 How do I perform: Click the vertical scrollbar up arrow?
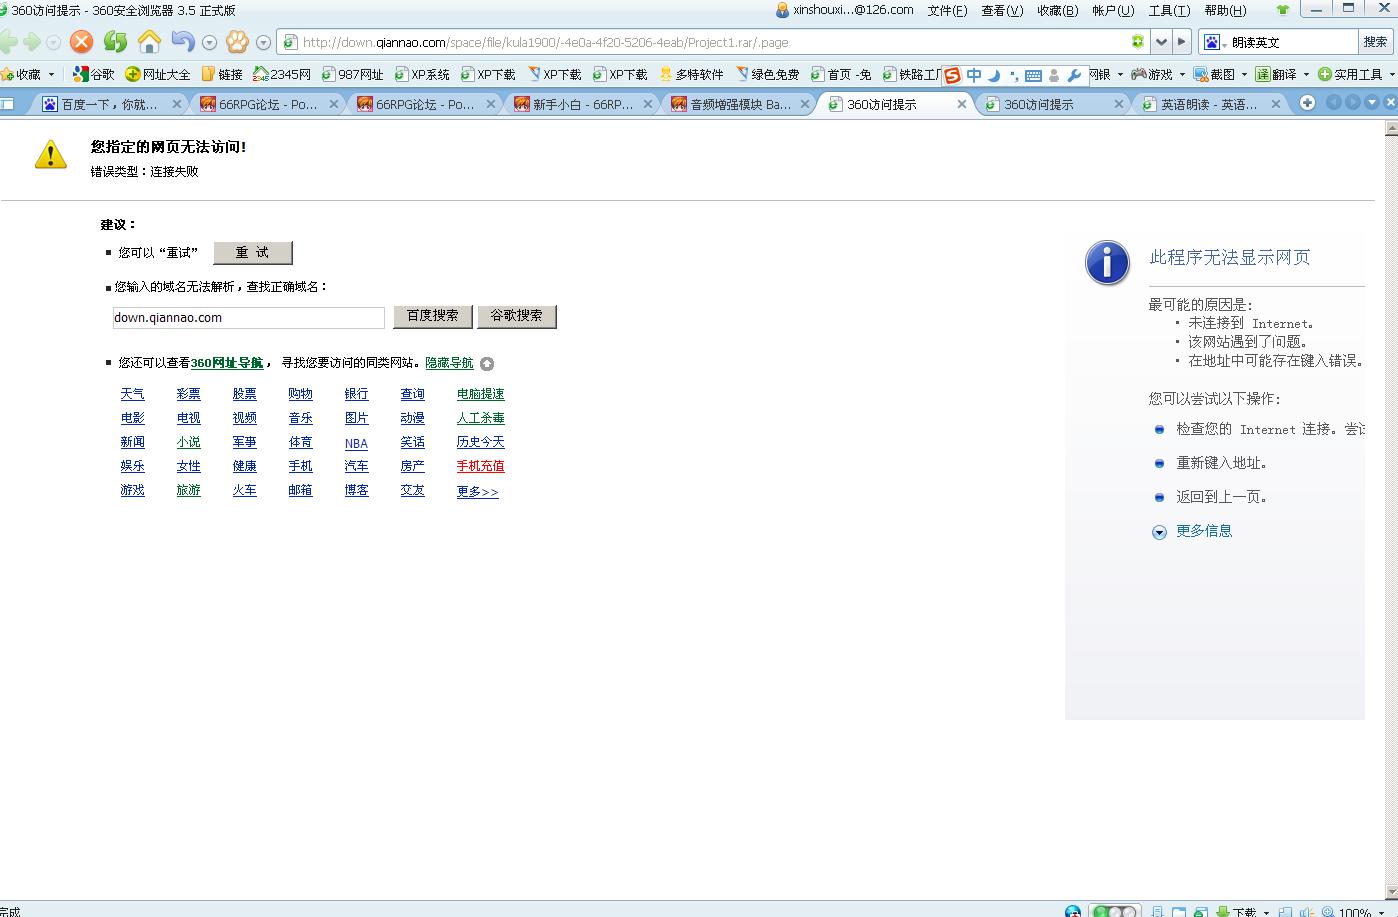[1391, 128]
